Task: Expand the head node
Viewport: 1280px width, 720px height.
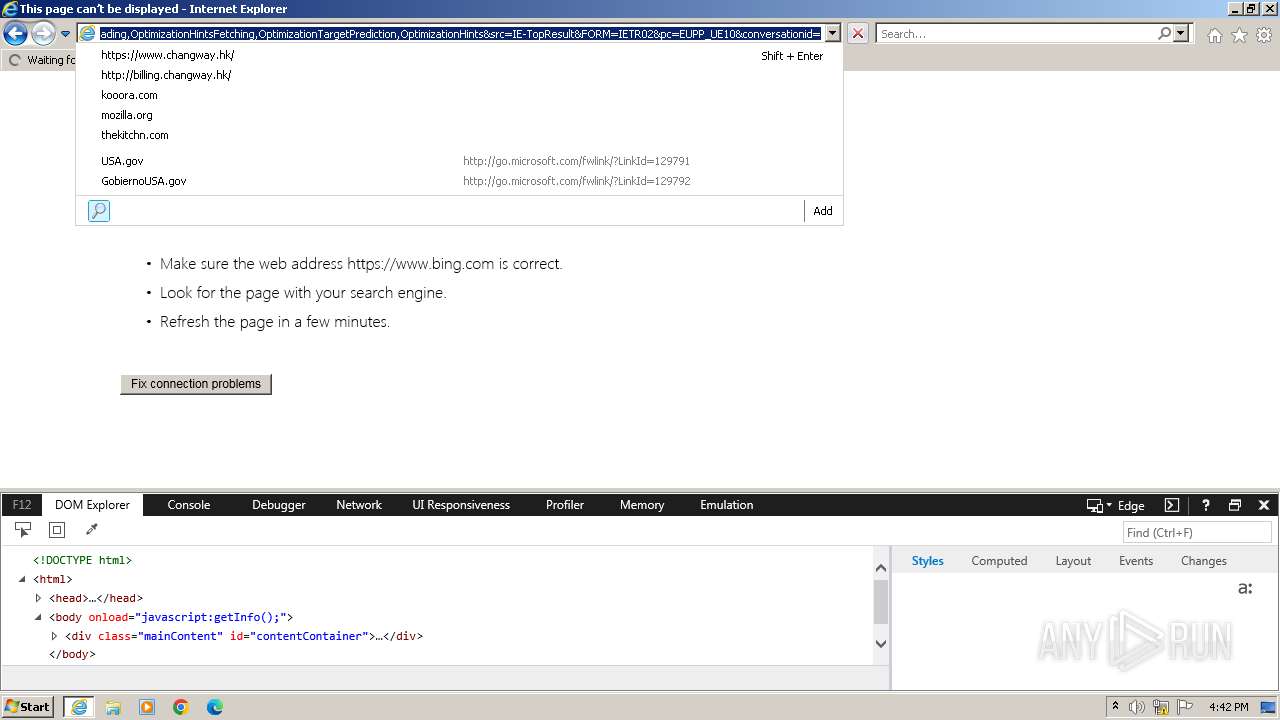Action: pyautogui.click(x=38, y=598)
